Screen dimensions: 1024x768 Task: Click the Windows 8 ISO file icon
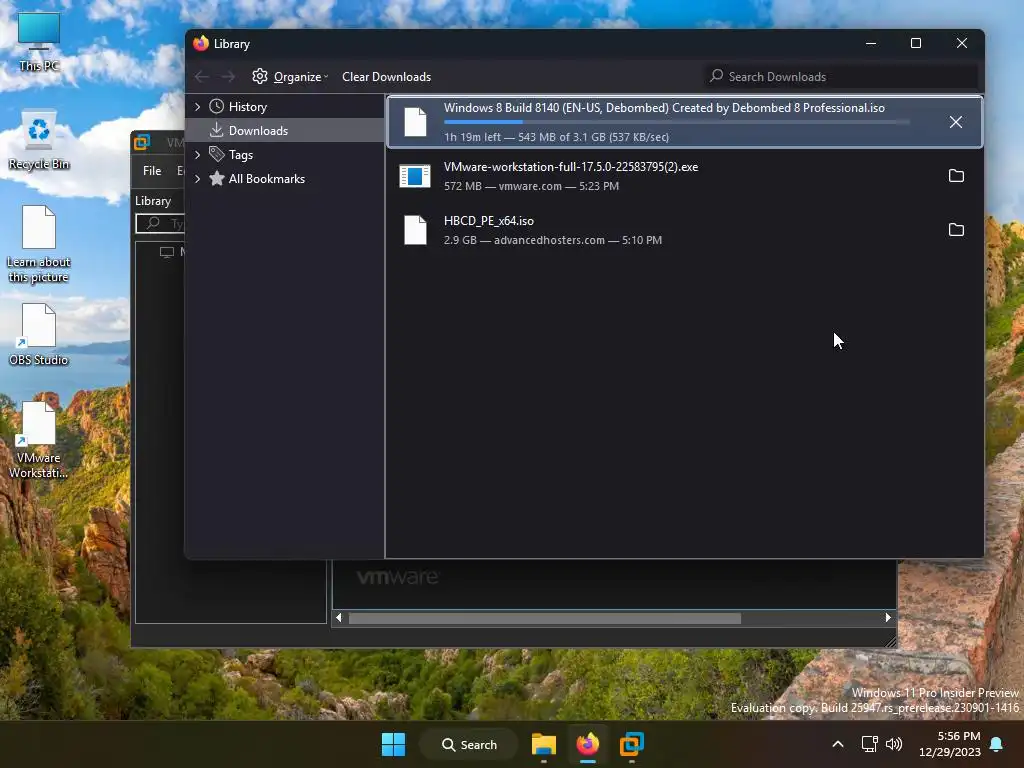click(415, 122)
